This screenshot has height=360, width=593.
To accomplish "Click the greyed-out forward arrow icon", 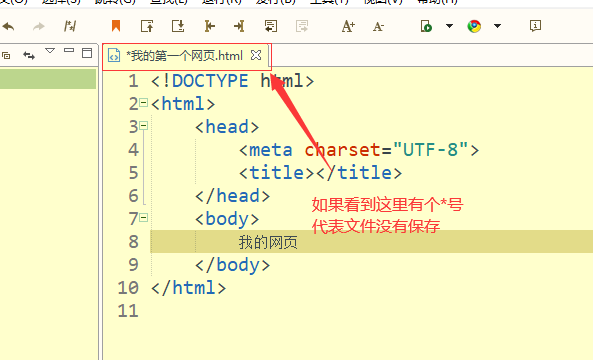I will pyautogui.click(x=39, y=26).
